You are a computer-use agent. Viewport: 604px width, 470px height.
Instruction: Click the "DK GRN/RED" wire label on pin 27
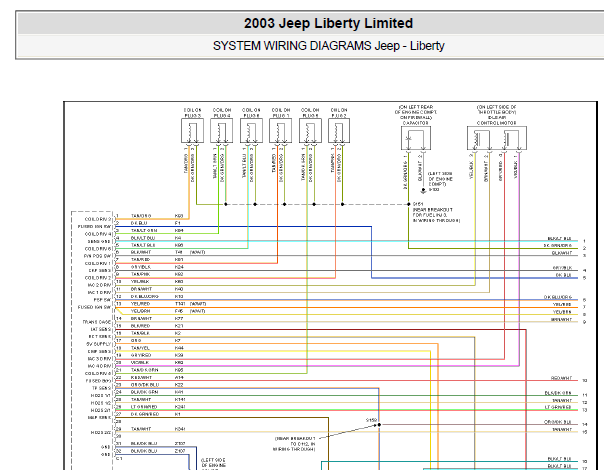pyautogui.click(x=144, y=414)
